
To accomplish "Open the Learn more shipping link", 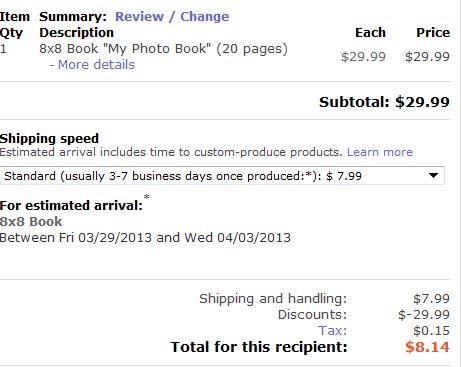I will click(380, 152).
